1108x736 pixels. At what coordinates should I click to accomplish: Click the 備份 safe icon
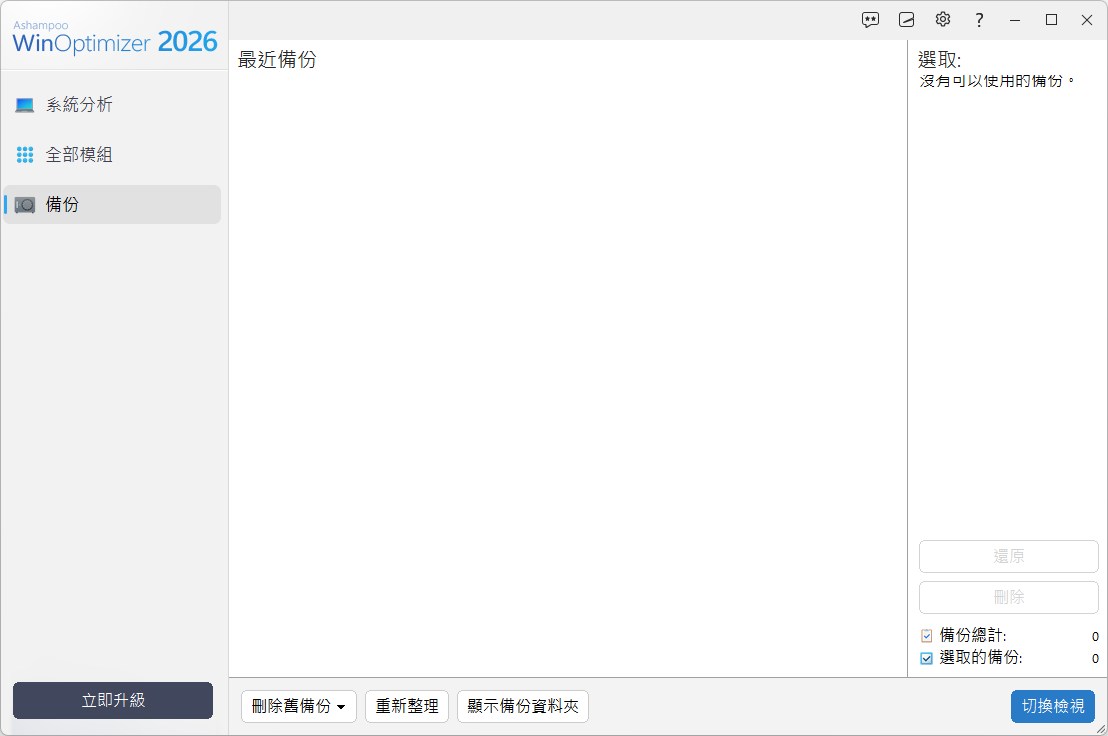(25, 205)
